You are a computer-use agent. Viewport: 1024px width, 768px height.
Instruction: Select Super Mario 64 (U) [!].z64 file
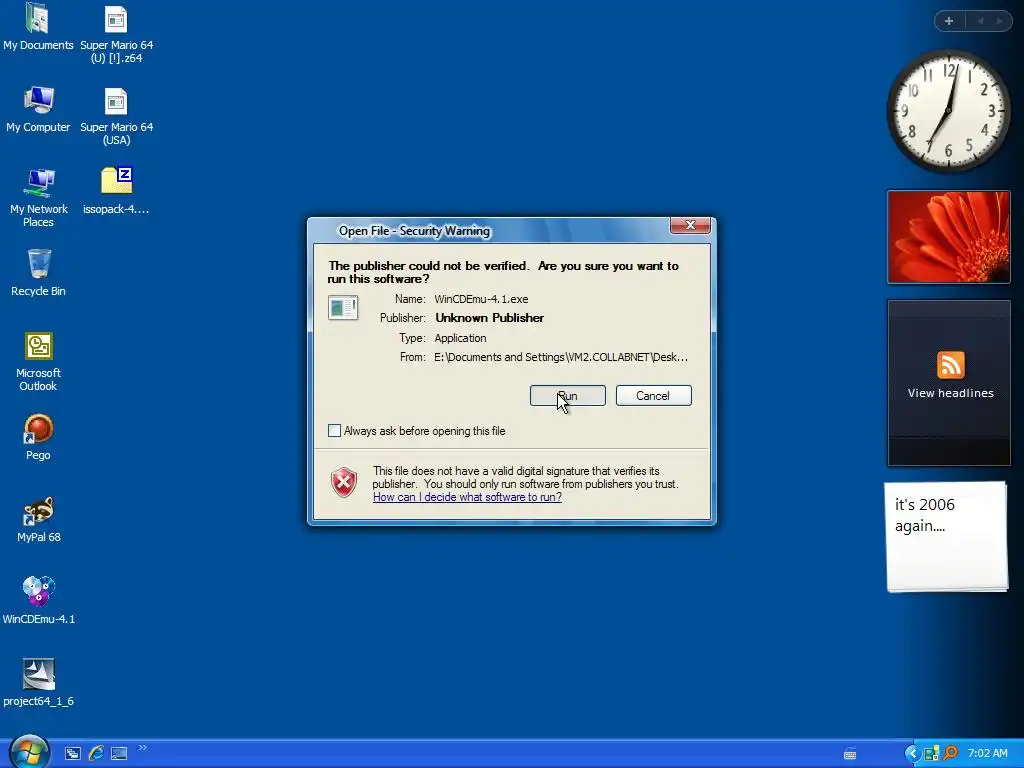(x=116, y=33)
